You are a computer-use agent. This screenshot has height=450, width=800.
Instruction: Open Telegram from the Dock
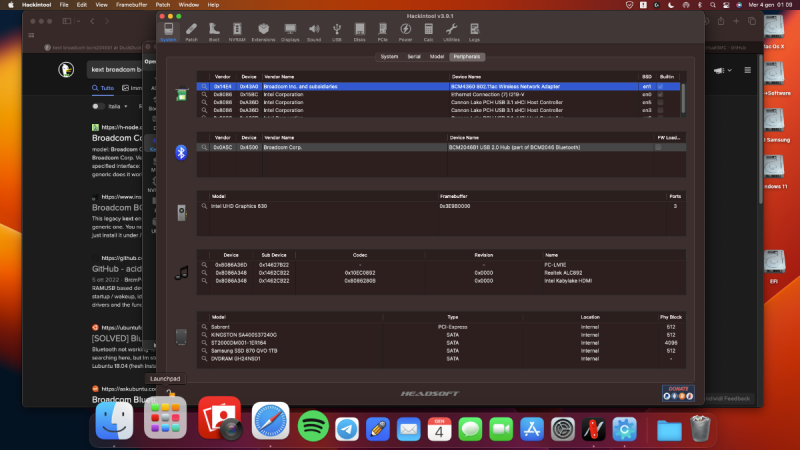[347, 429]
